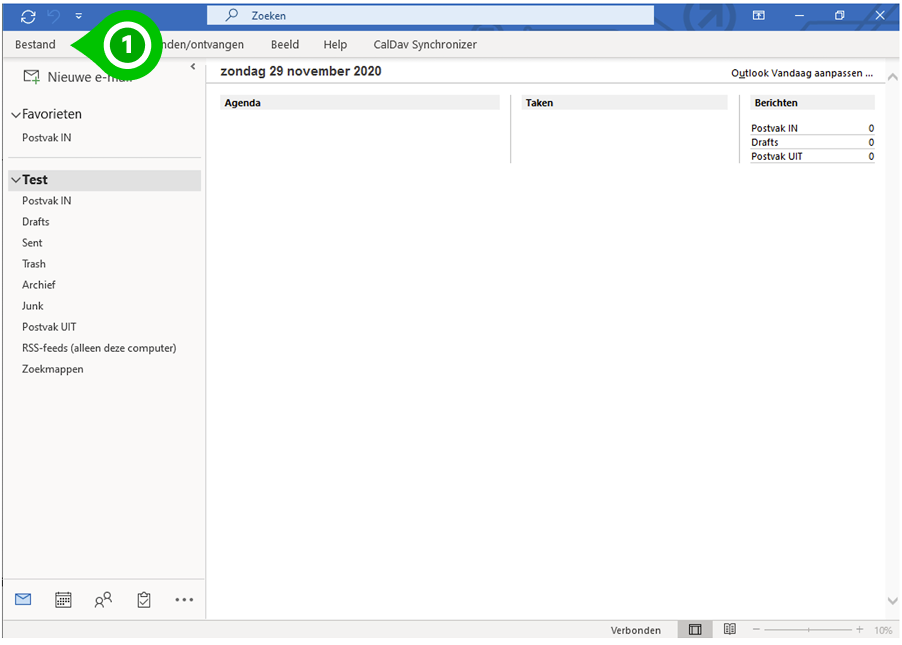Image resolution: width=902 pixels, height=645 pixels.
Task: Open the Tasks view icon
Action: click(143, 599)
